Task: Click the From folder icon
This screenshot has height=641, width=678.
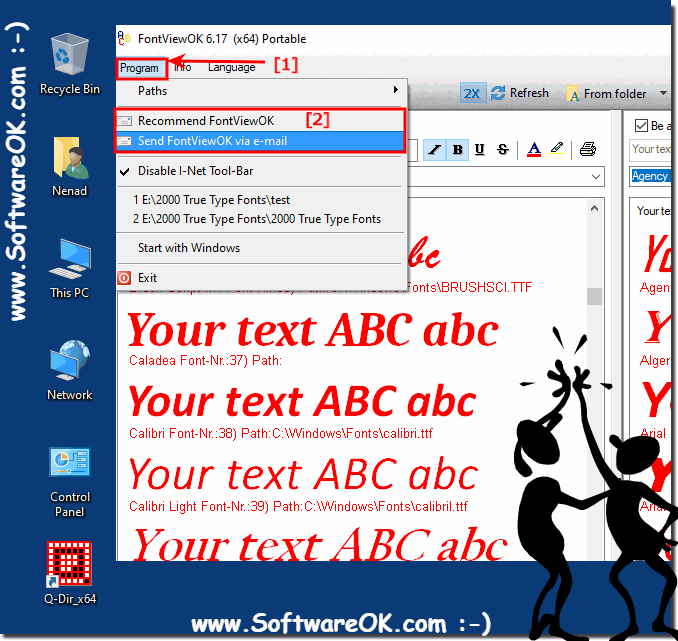Action: click(x=572, y=94)
